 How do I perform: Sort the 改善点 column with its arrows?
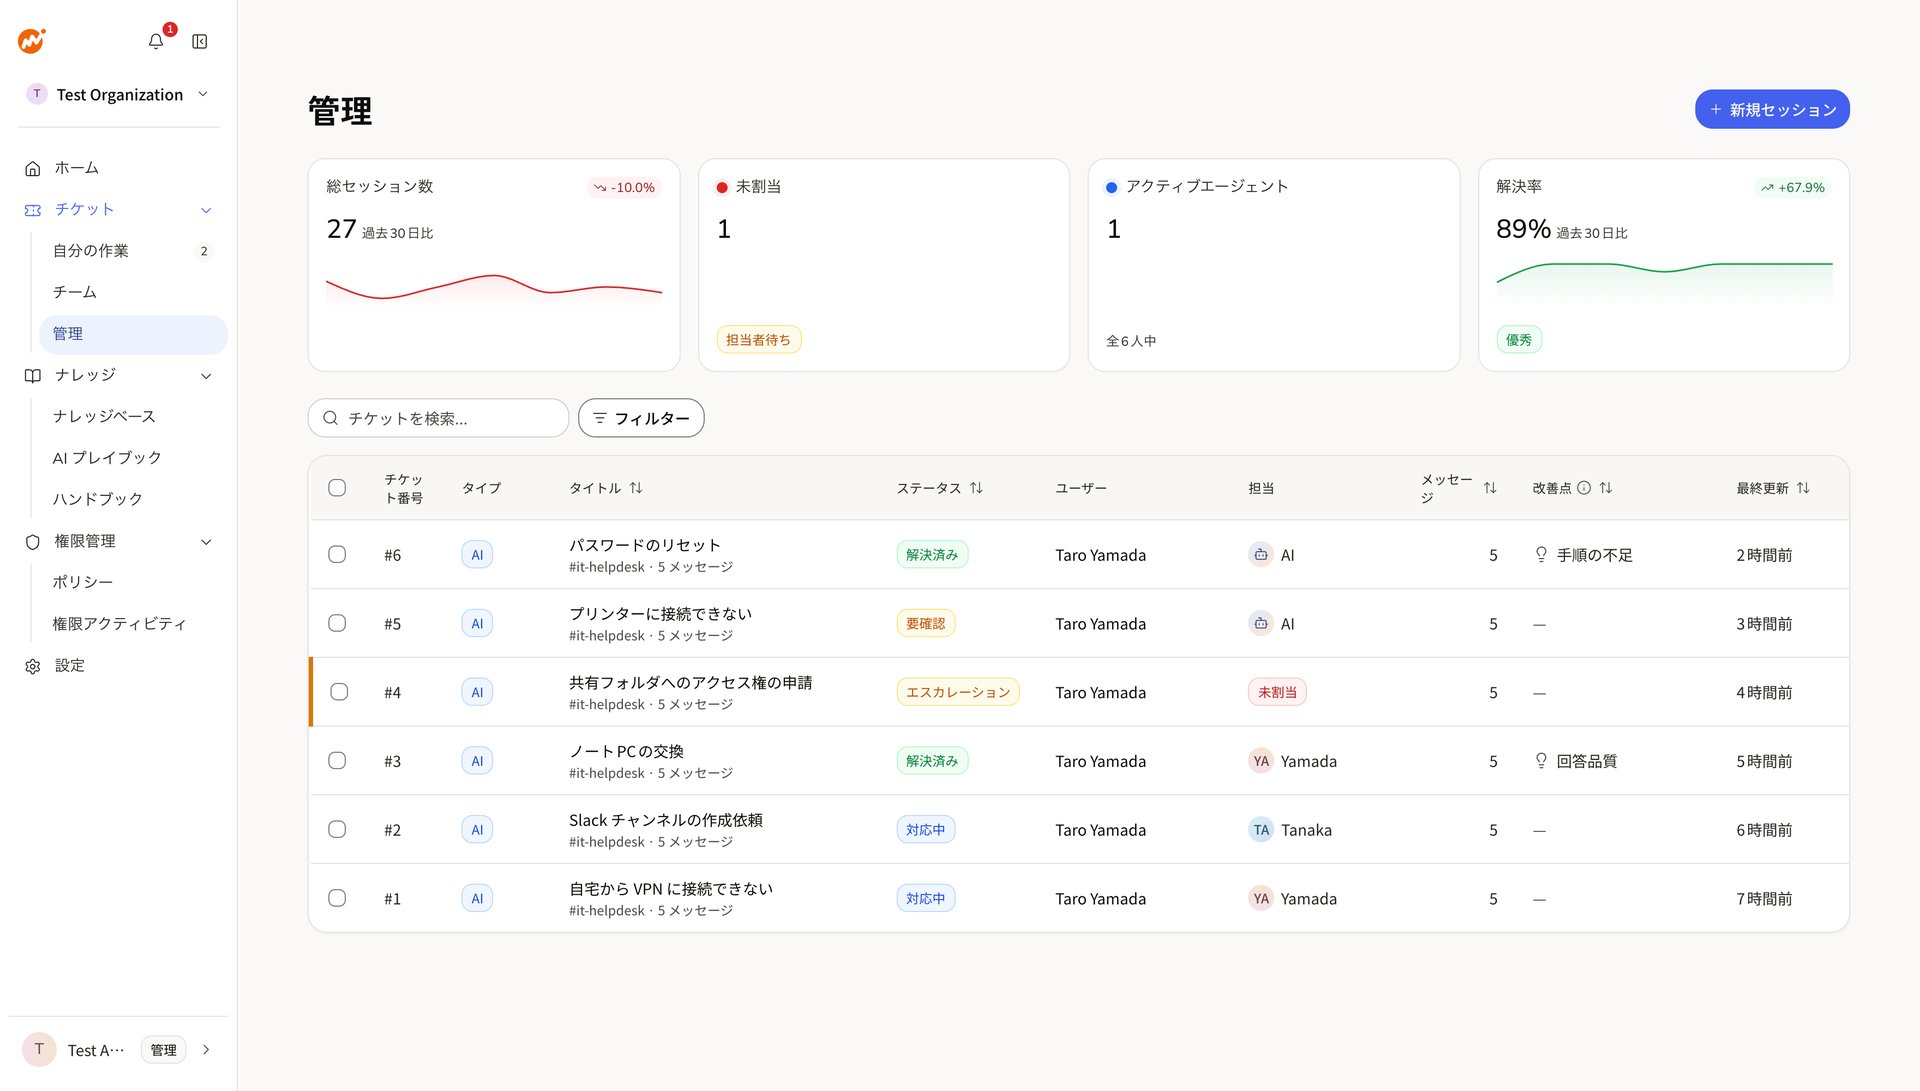[1606, 488]
